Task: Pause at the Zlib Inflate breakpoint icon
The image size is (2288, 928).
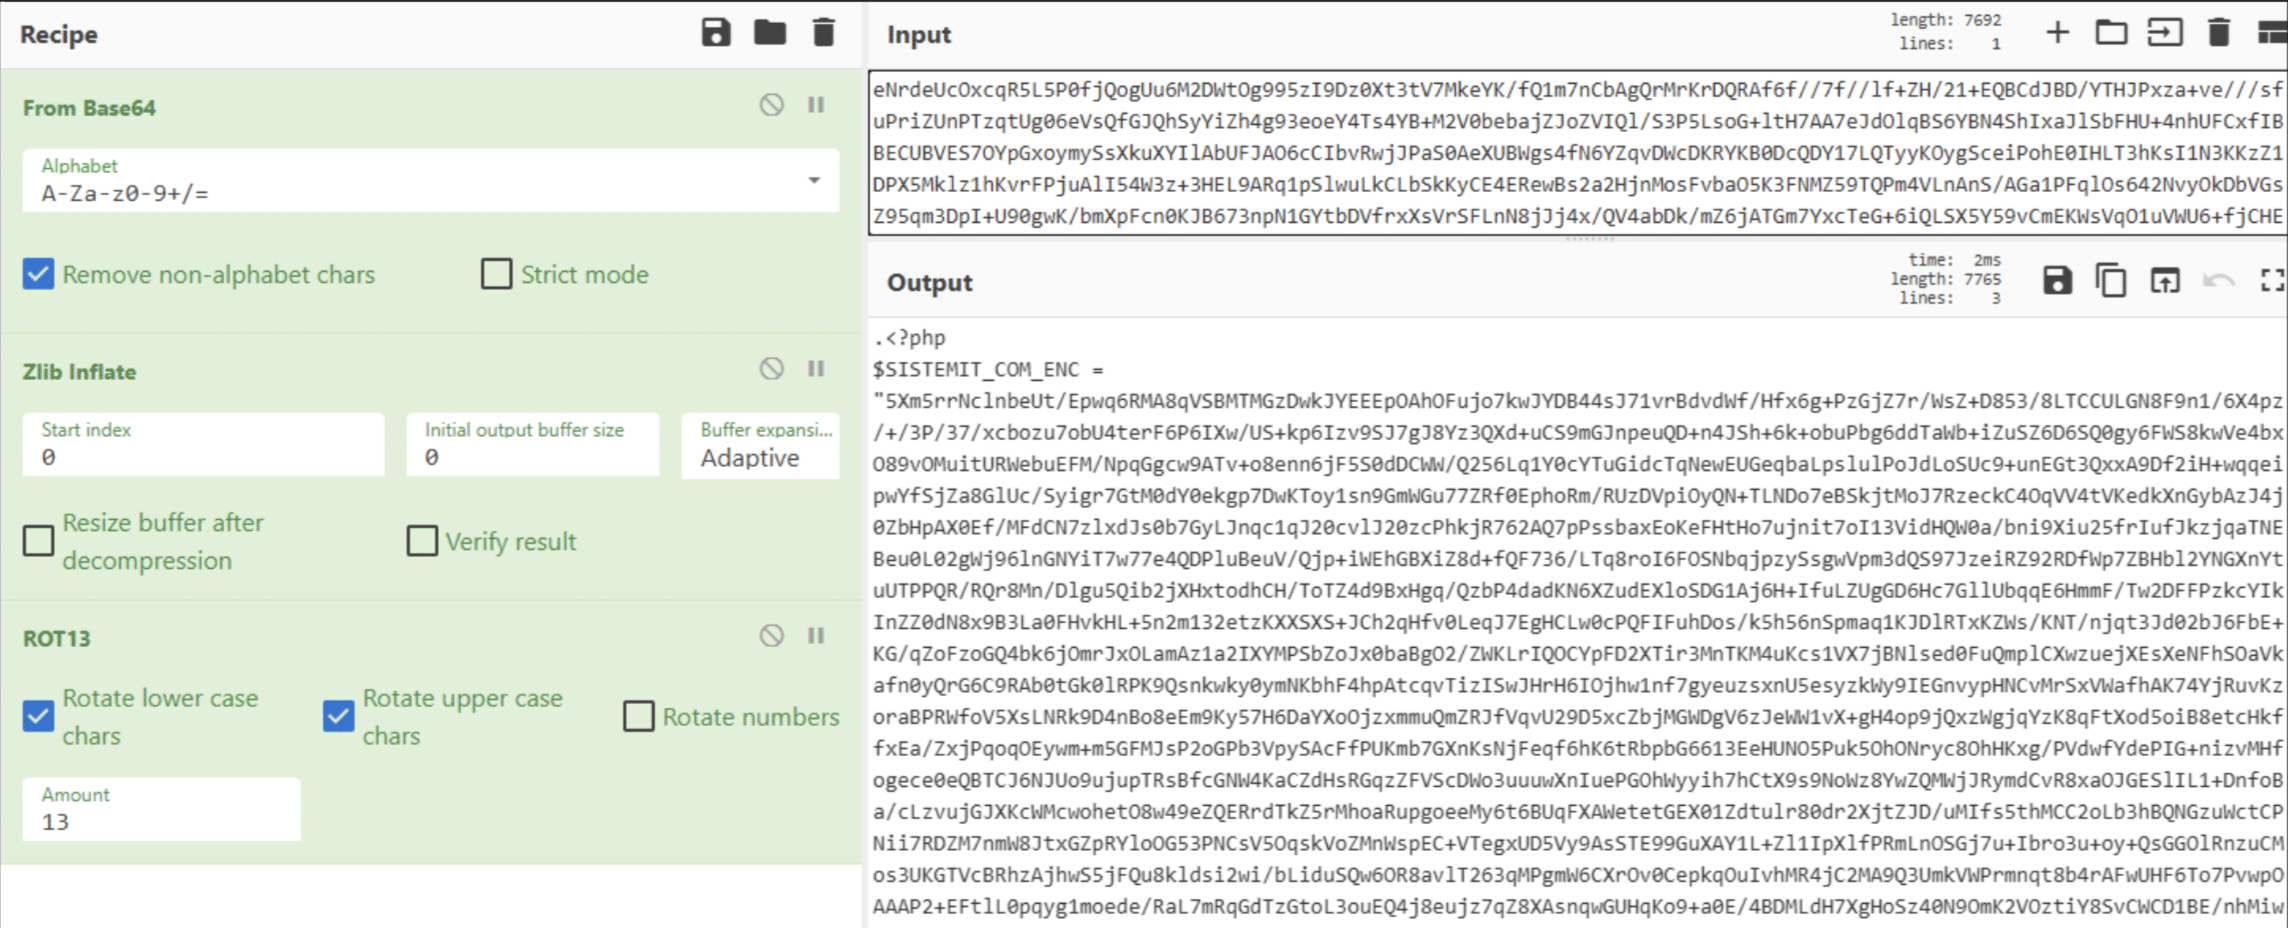Action: pyautogui.click(x=816, y=369)
